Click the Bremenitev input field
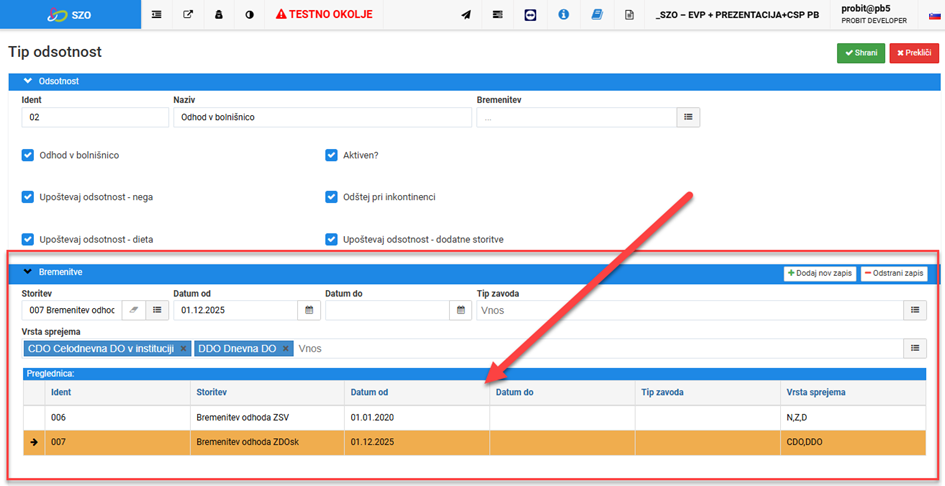The width and height of the screenshot is (945, 486). (x=577, y=118)
